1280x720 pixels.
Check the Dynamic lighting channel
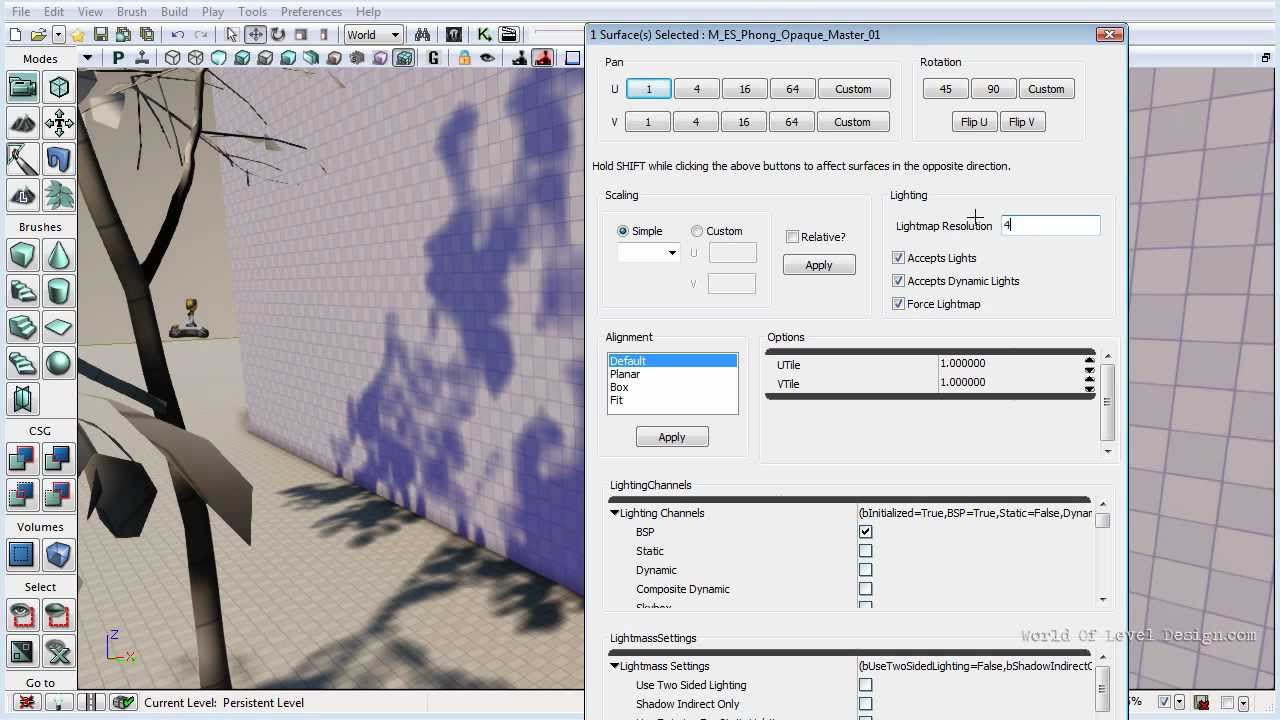pos(865,570)
